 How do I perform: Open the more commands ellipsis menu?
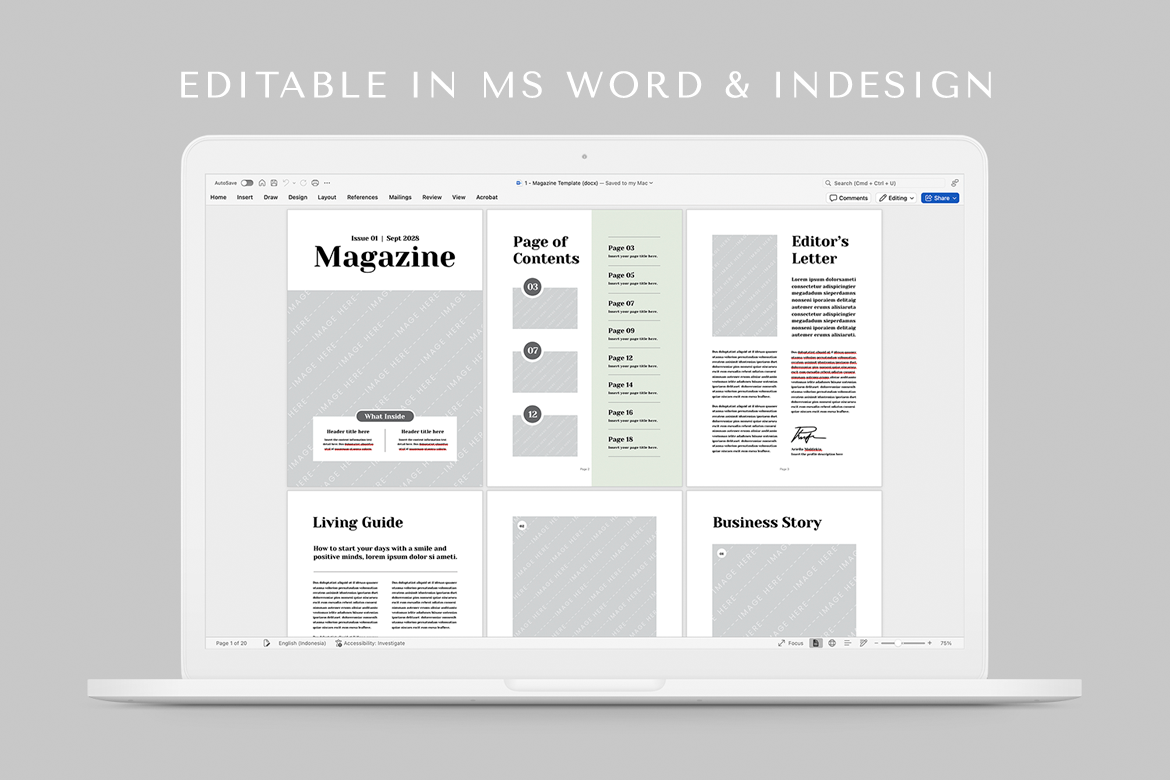pyautogui.click(x=327, y=183)
